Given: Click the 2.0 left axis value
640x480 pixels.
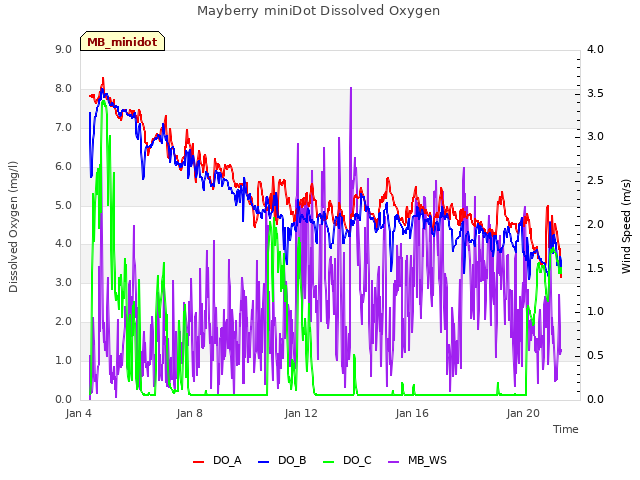Looking at the screenshot, I should [x=64, y=321].
